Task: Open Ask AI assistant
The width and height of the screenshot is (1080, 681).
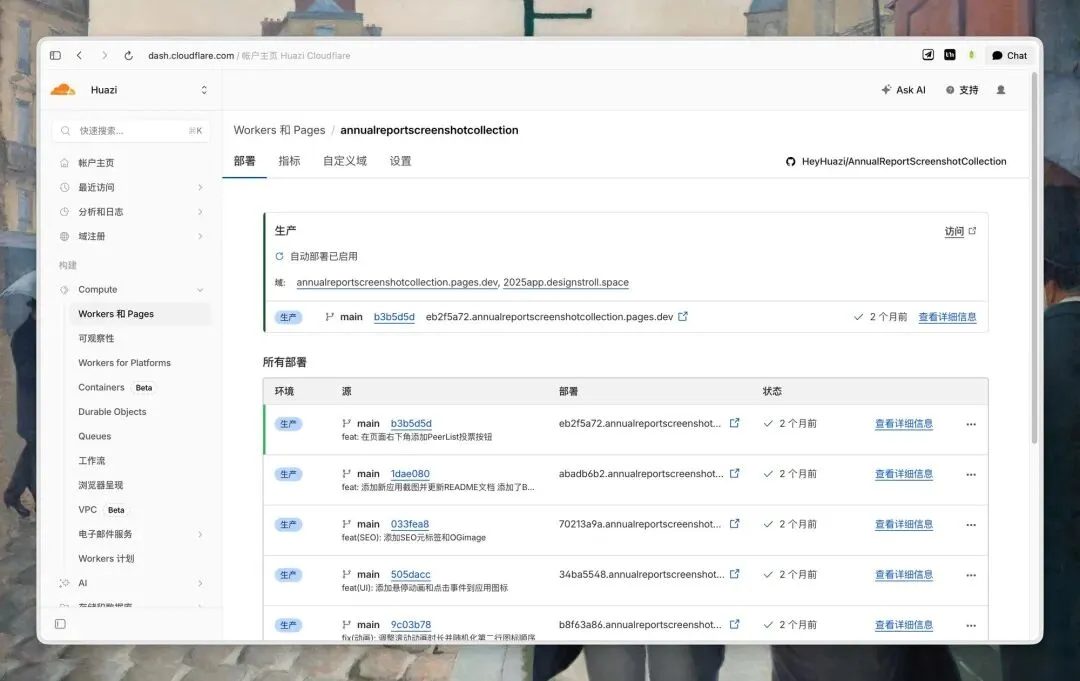Action: click(903, 90)
